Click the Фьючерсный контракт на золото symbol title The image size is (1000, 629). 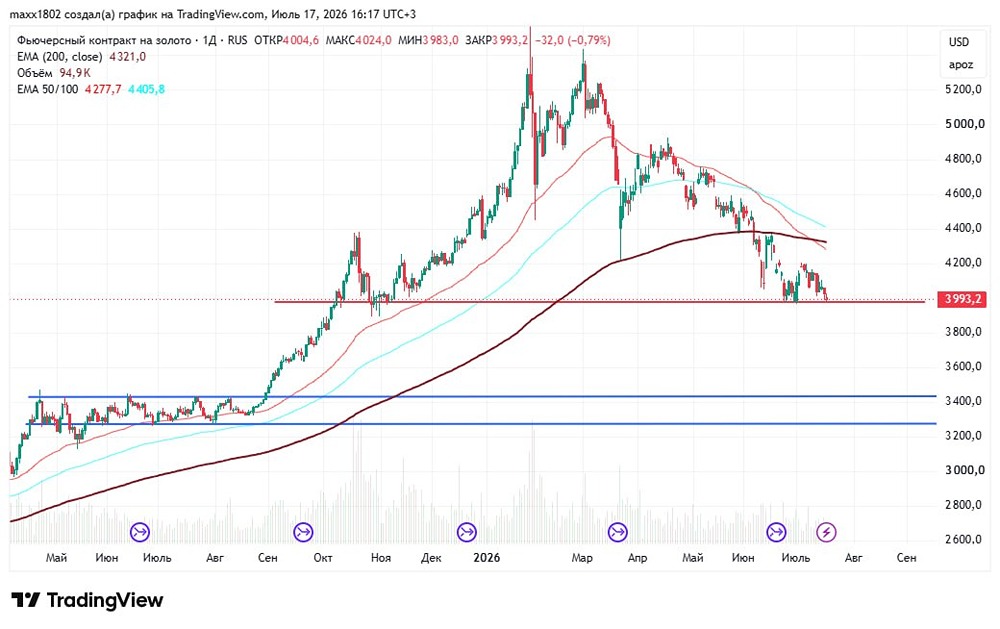pos(104,40)
